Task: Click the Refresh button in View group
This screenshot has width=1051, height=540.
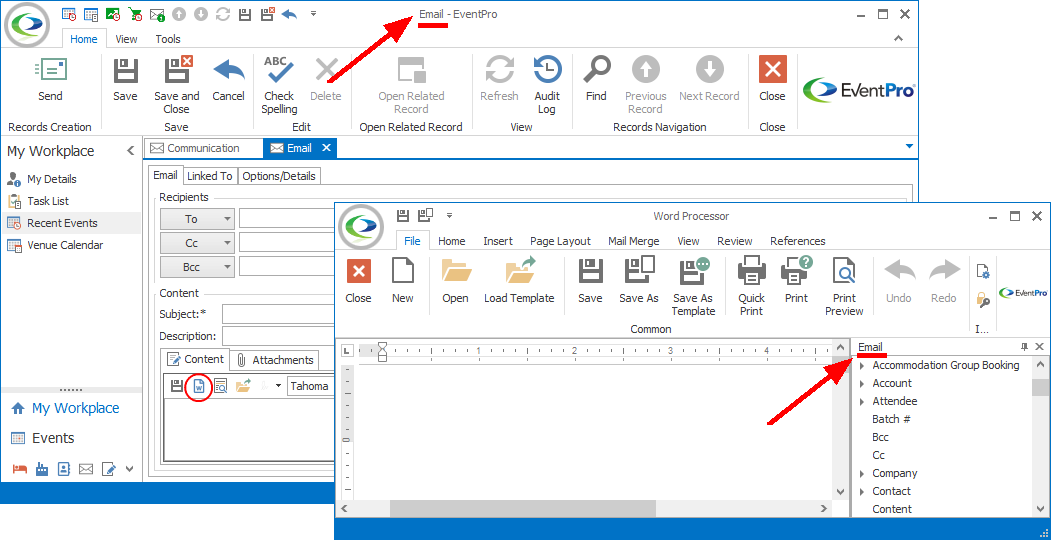Action: coord(499,80)
